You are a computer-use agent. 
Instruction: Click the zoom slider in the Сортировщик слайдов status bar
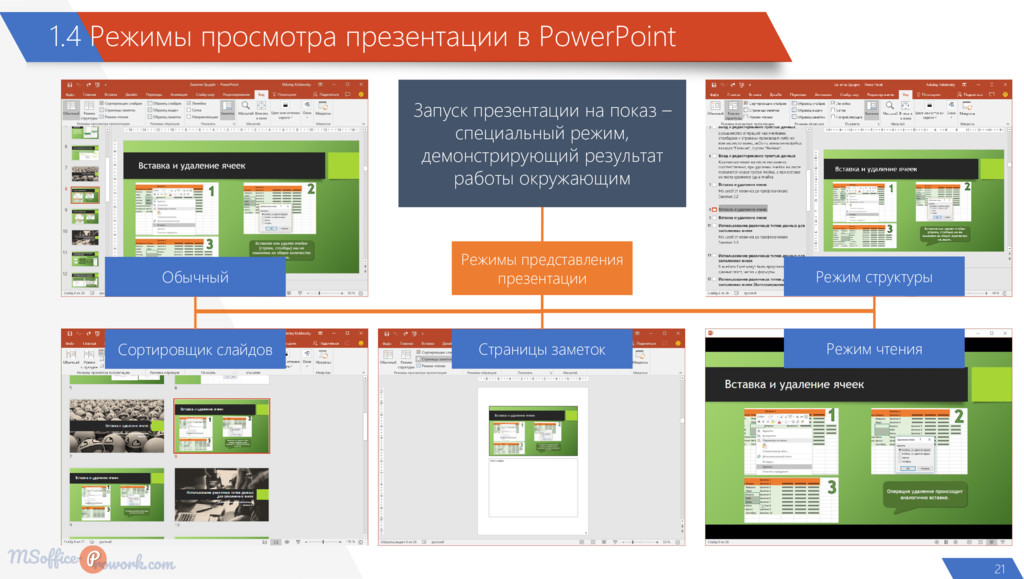(x=323, y=542)
